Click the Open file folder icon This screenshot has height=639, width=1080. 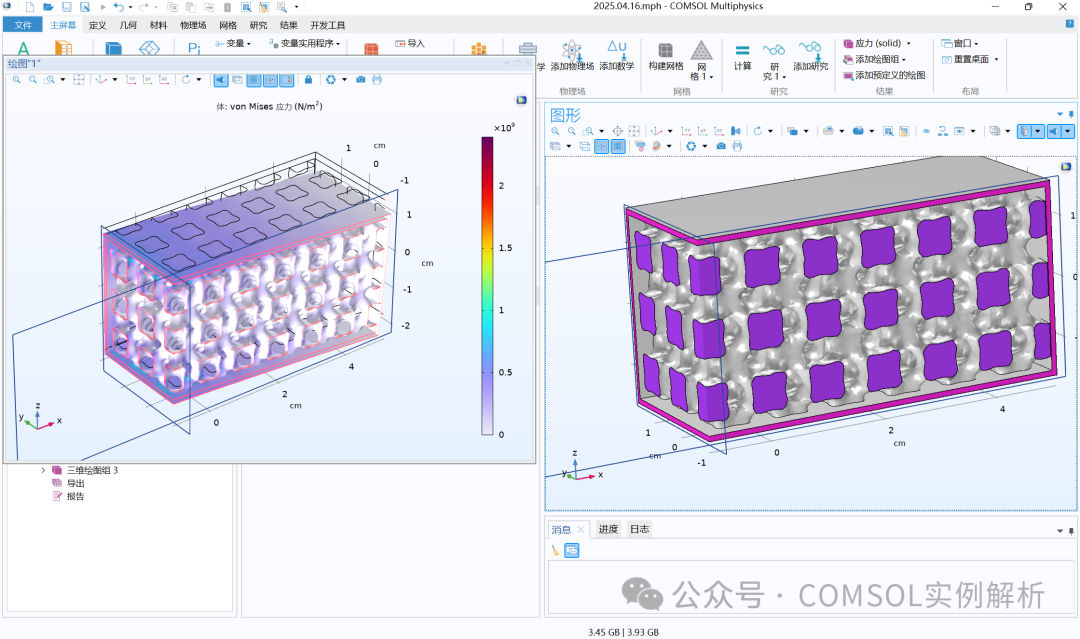click(48, 7)
